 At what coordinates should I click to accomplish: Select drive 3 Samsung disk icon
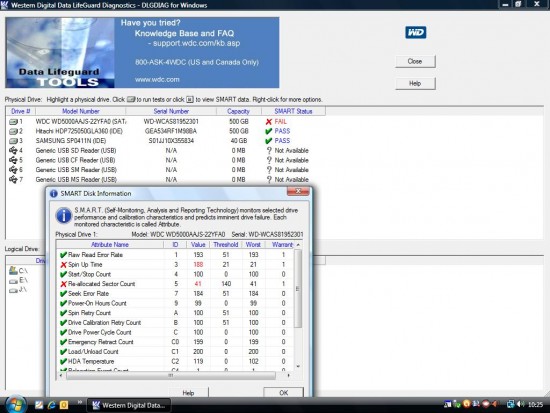pyautogui.click(x=13, y=141)
